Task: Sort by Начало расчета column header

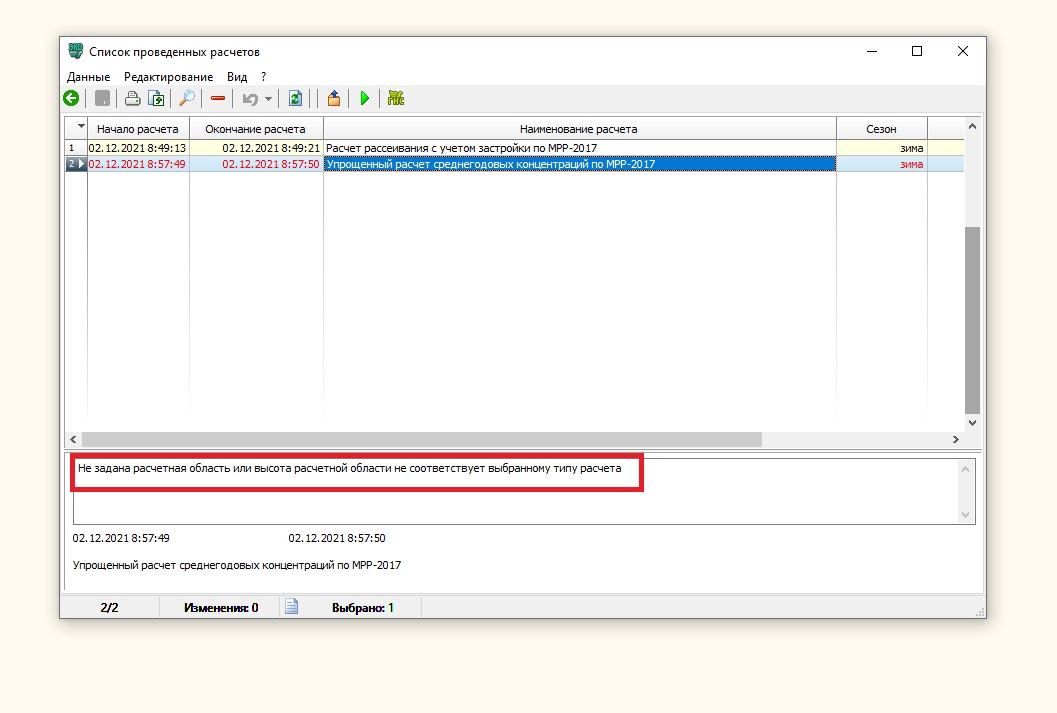Action: (x=138, y=129)
